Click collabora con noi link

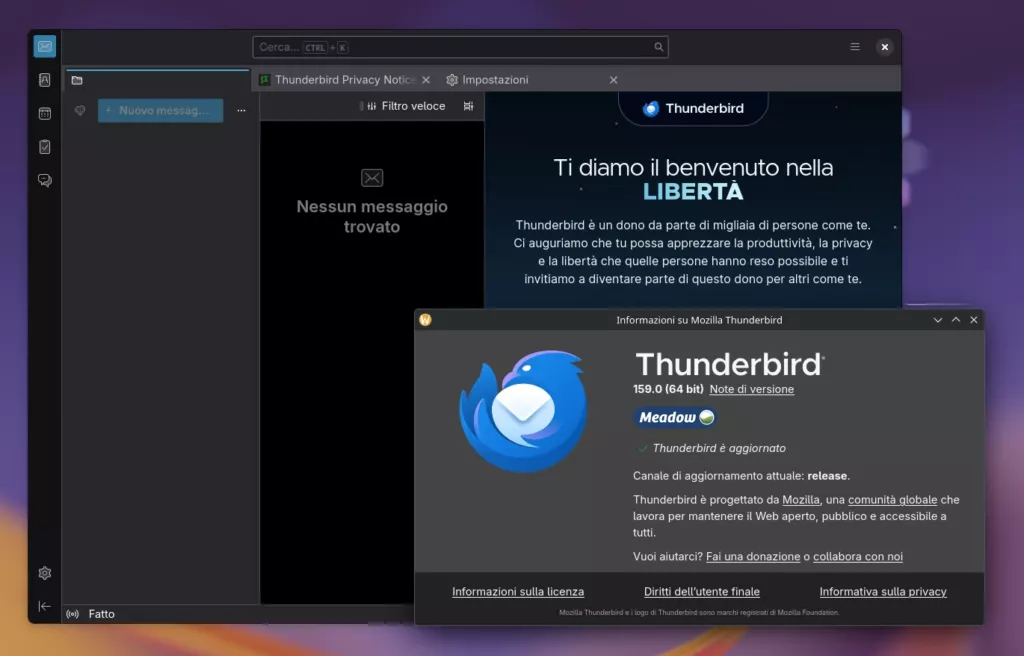pyautogui.click(x=857, y=557)
